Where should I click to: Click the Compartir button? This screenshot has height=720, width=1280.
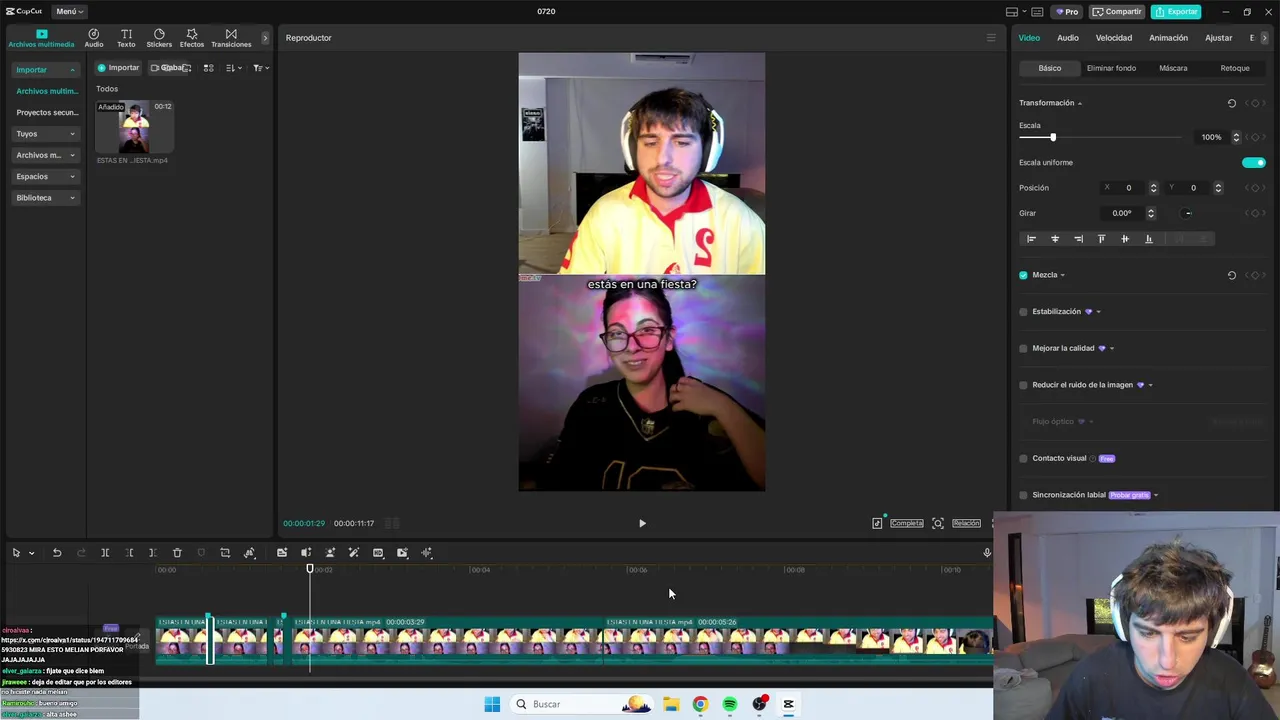[x=1116, y=12]
